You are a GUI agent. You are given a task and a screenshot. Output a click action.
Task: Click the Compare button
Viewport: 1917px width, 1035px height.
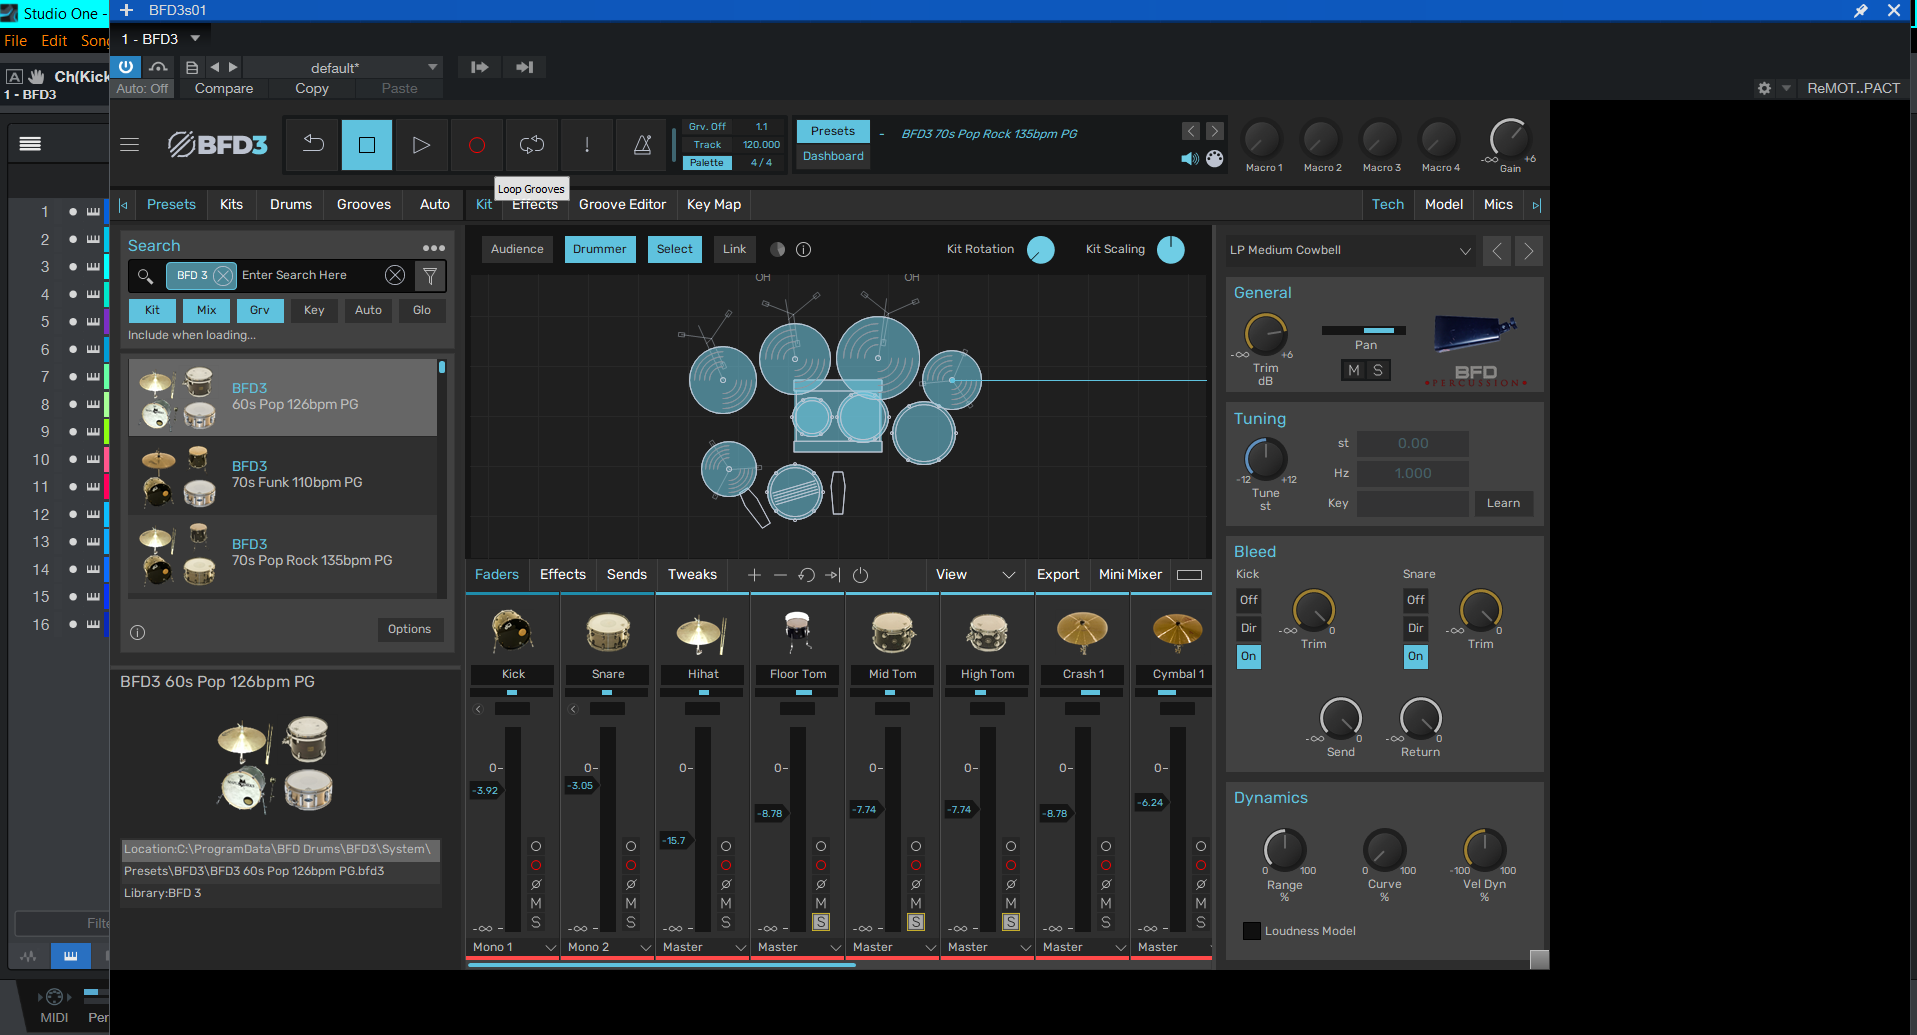224,89
